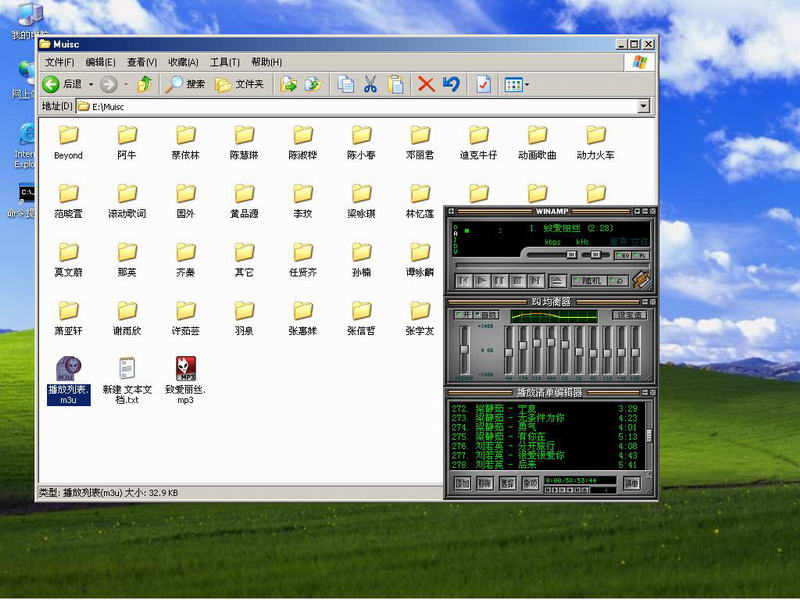This screenshot has height=600, width=800.
Task: Select the 致爱丽丝.mp3 file
Action: [x=185, y=381]
